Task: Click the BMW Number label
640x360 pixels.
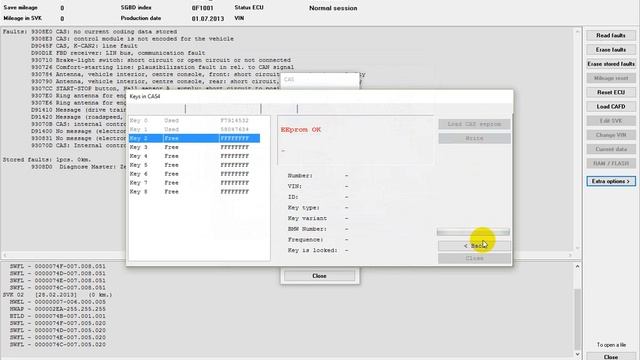Action: tap(307, 229)
